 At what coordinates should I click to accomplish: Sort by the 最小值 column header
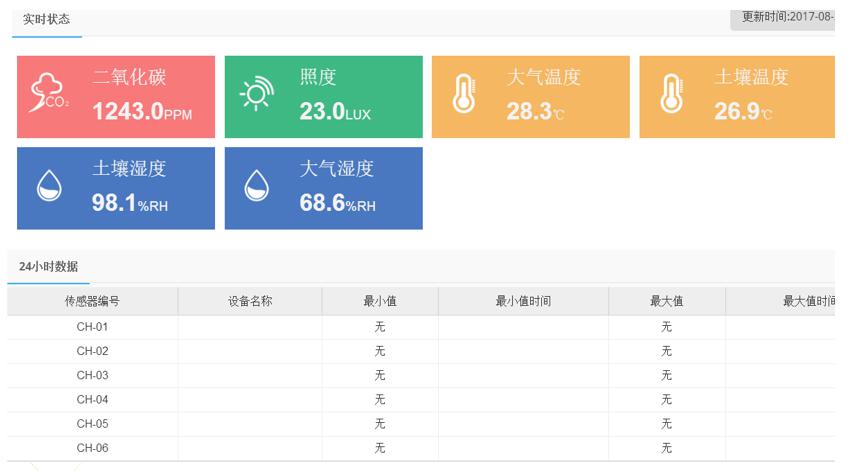(379, 301)
